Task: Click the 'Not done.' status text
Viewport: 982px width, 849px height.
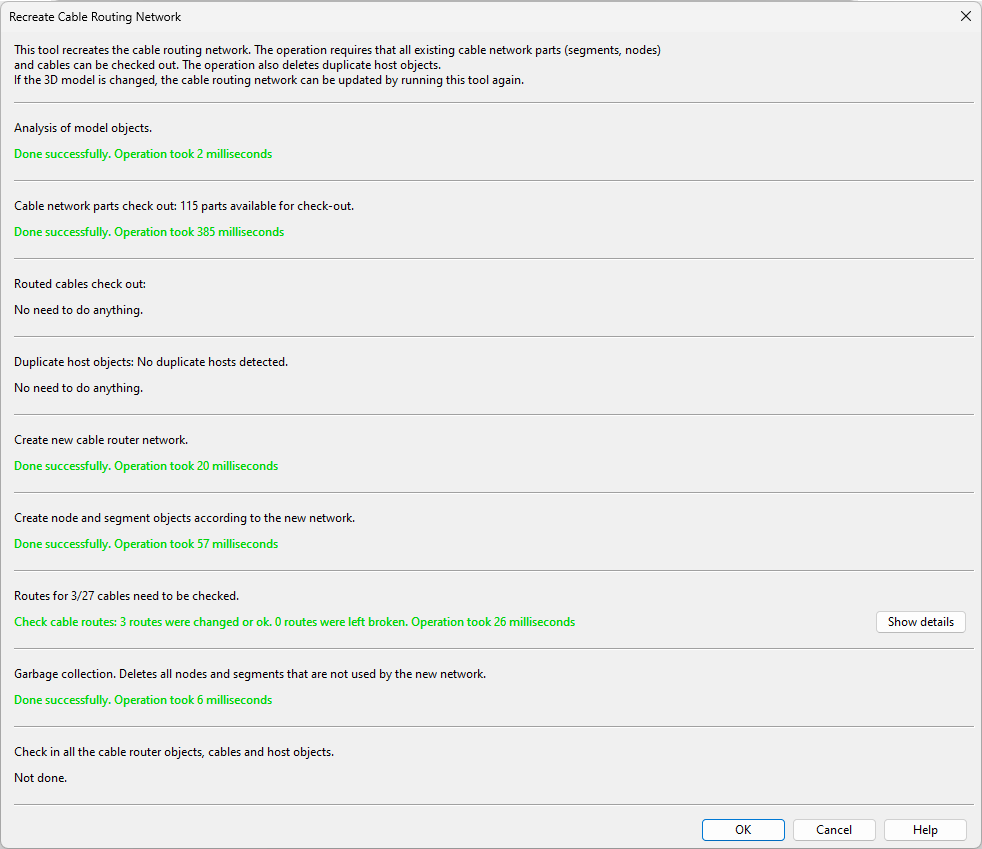Action: (x=41, y=778)
